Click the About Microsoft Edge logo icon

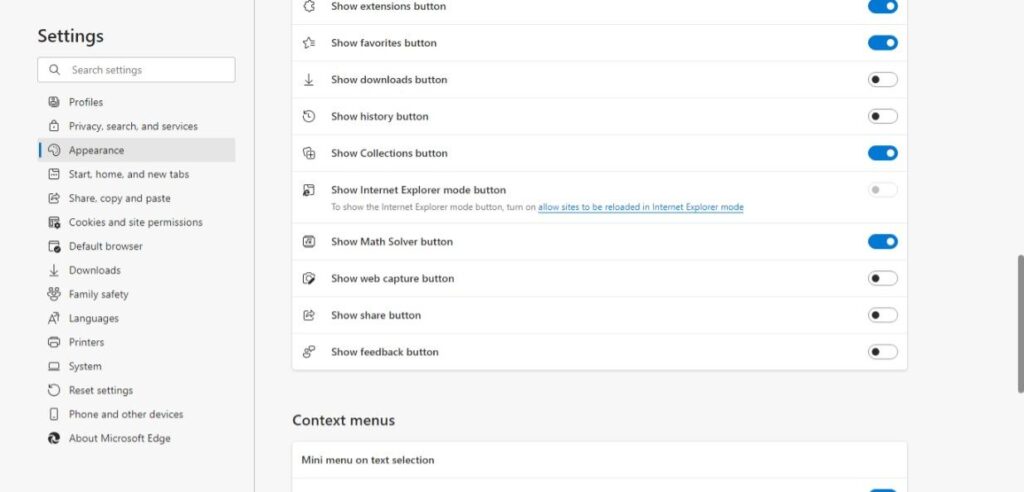pos(54,438)
